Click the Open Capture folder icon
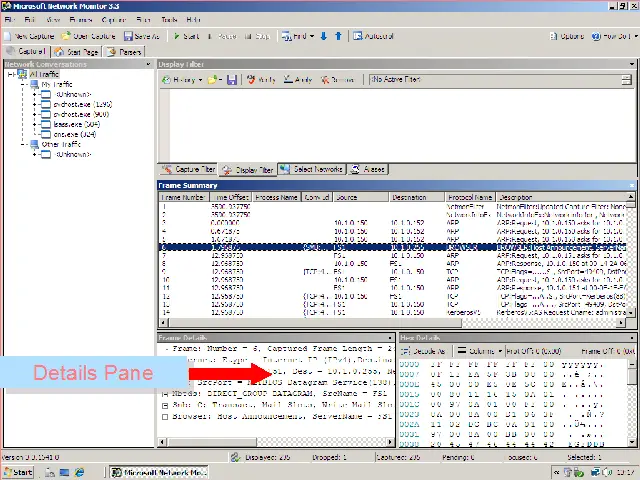The height and width of the screenshot is (480, 640). pos(65,36)
